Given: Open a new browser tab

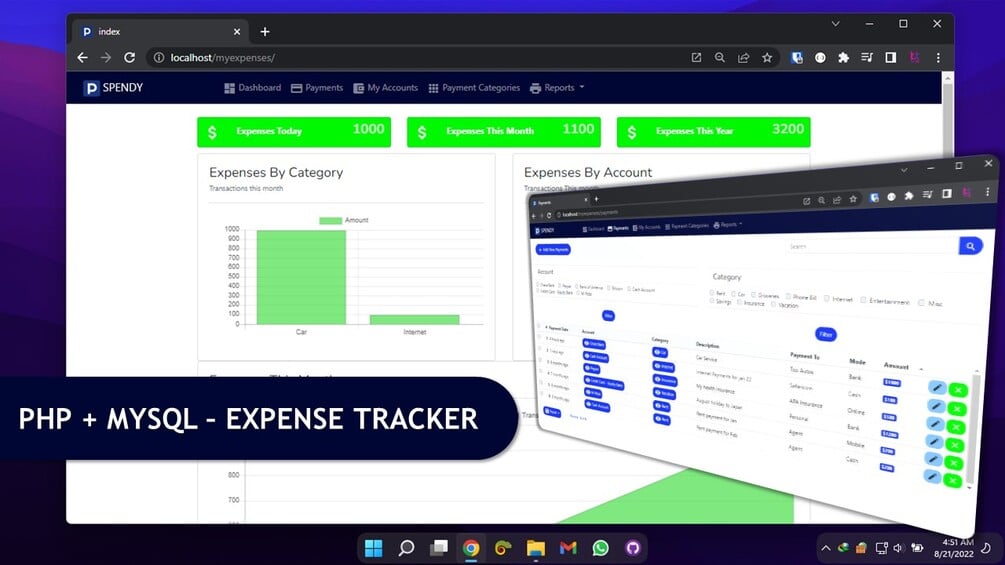Looking at the screenshot, I should coord(265,31).
